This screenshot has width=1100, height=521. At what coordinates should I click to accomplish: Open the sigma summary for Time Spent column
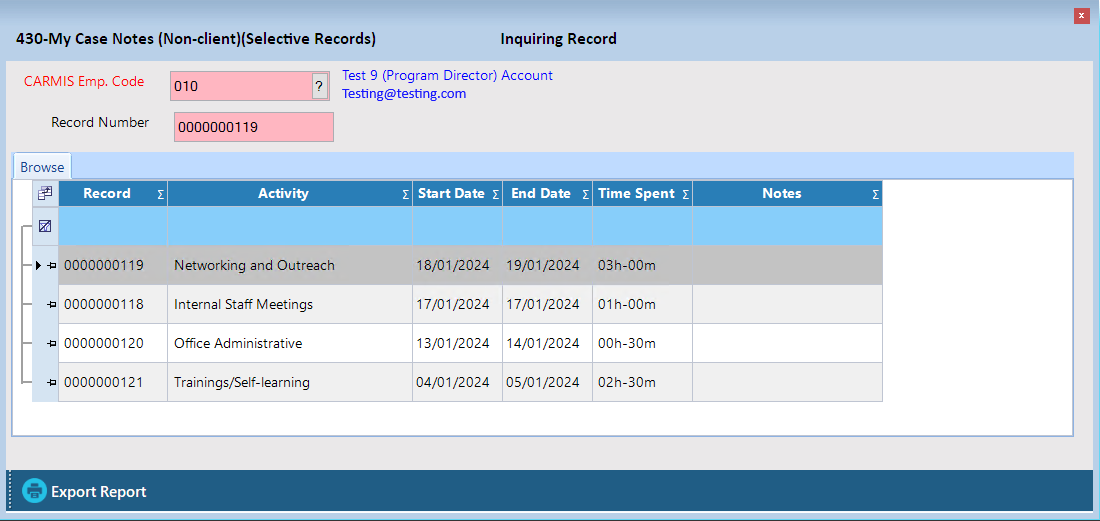coord(685,195)
